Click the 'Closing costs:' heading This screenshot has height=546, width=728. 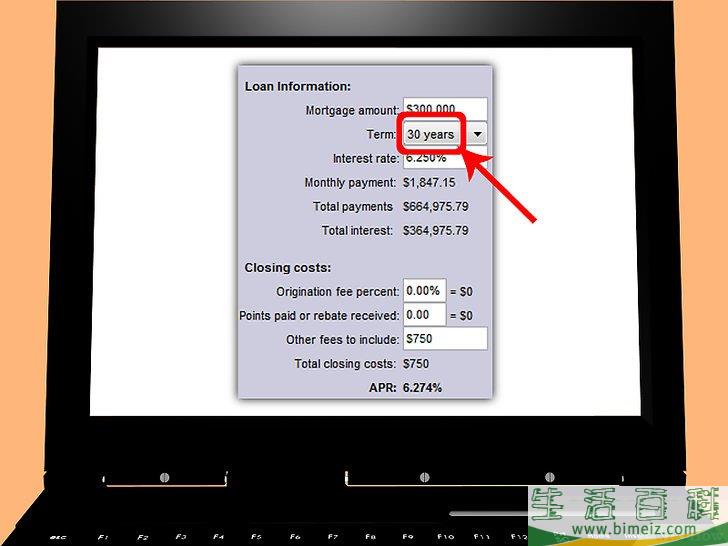[x=288, y=268]
